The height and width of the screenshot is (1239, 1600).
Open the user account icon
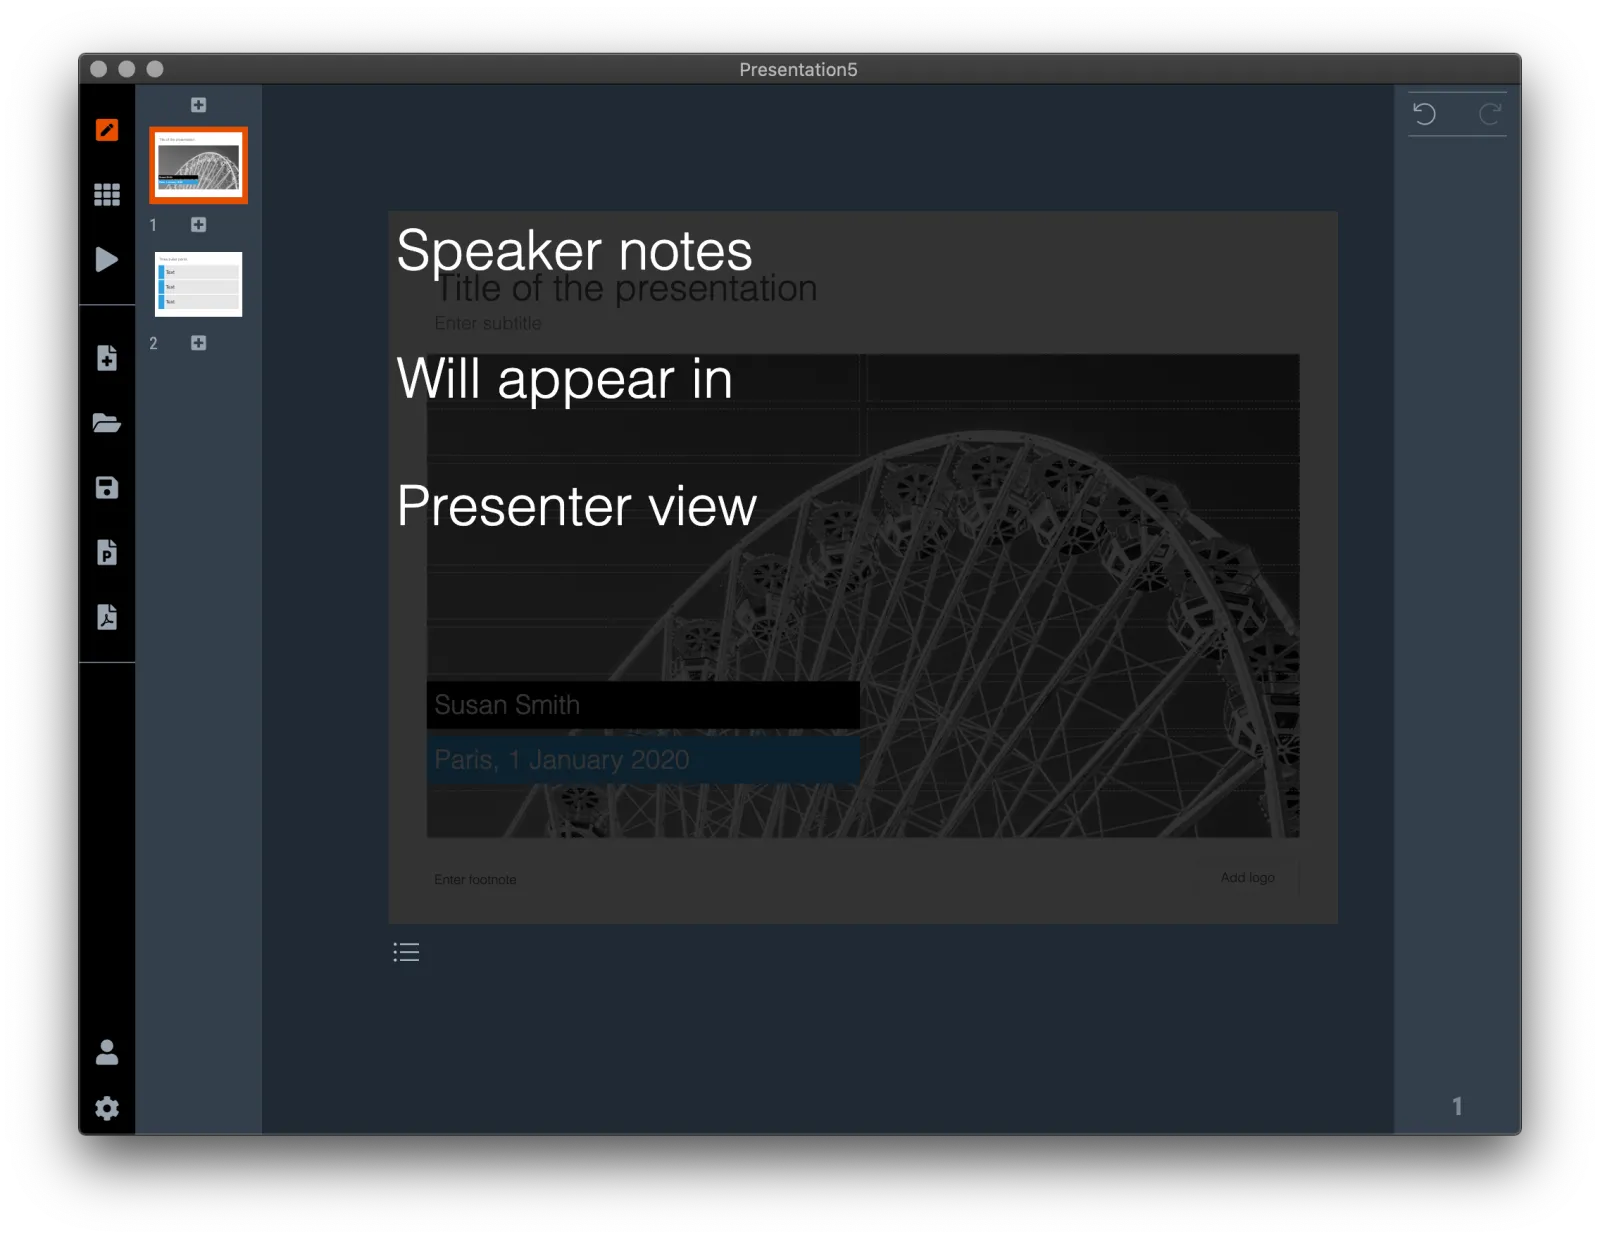(107, 1052)
